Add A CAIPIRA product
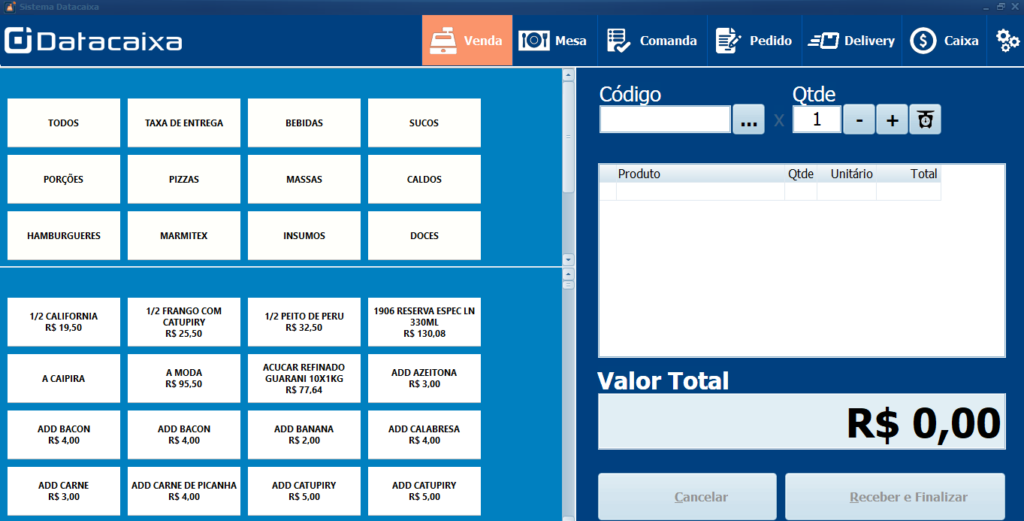Viewport: 1024px width, 521px height. (63, 379)
